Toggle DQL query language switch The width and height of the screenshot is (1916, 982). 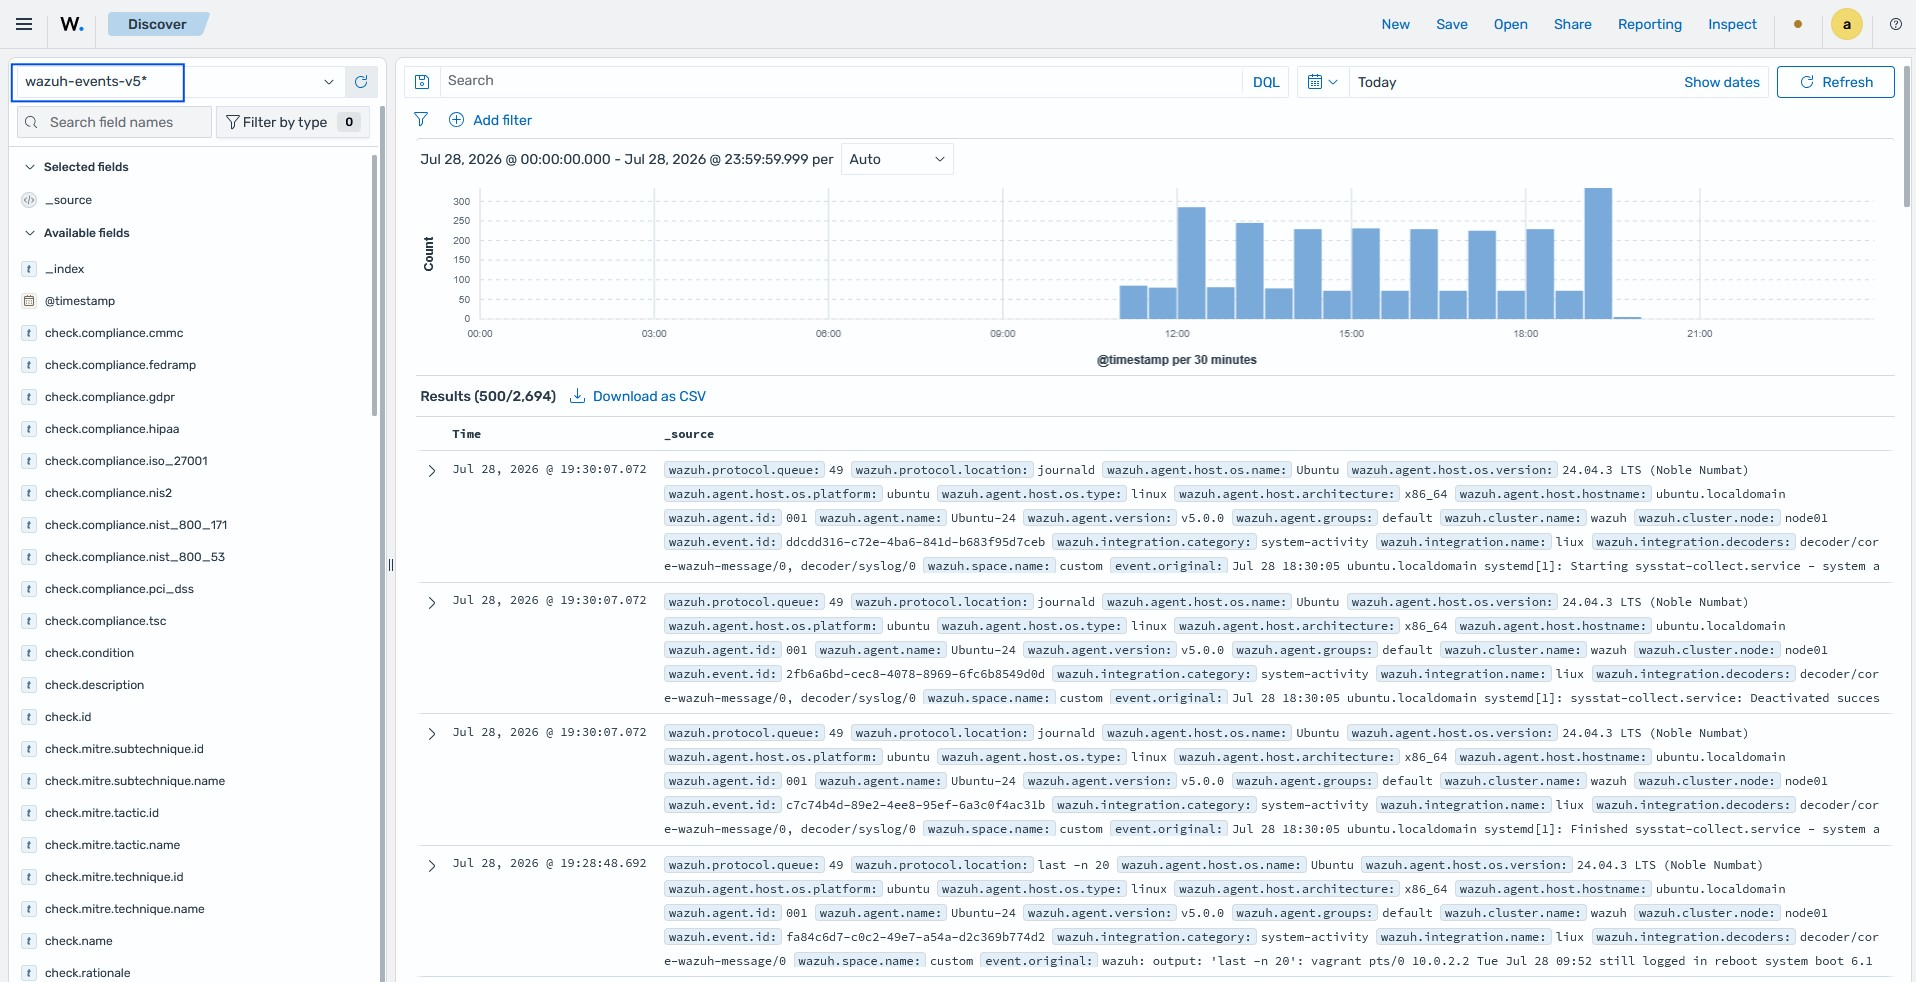click(x=1266, y=82)
